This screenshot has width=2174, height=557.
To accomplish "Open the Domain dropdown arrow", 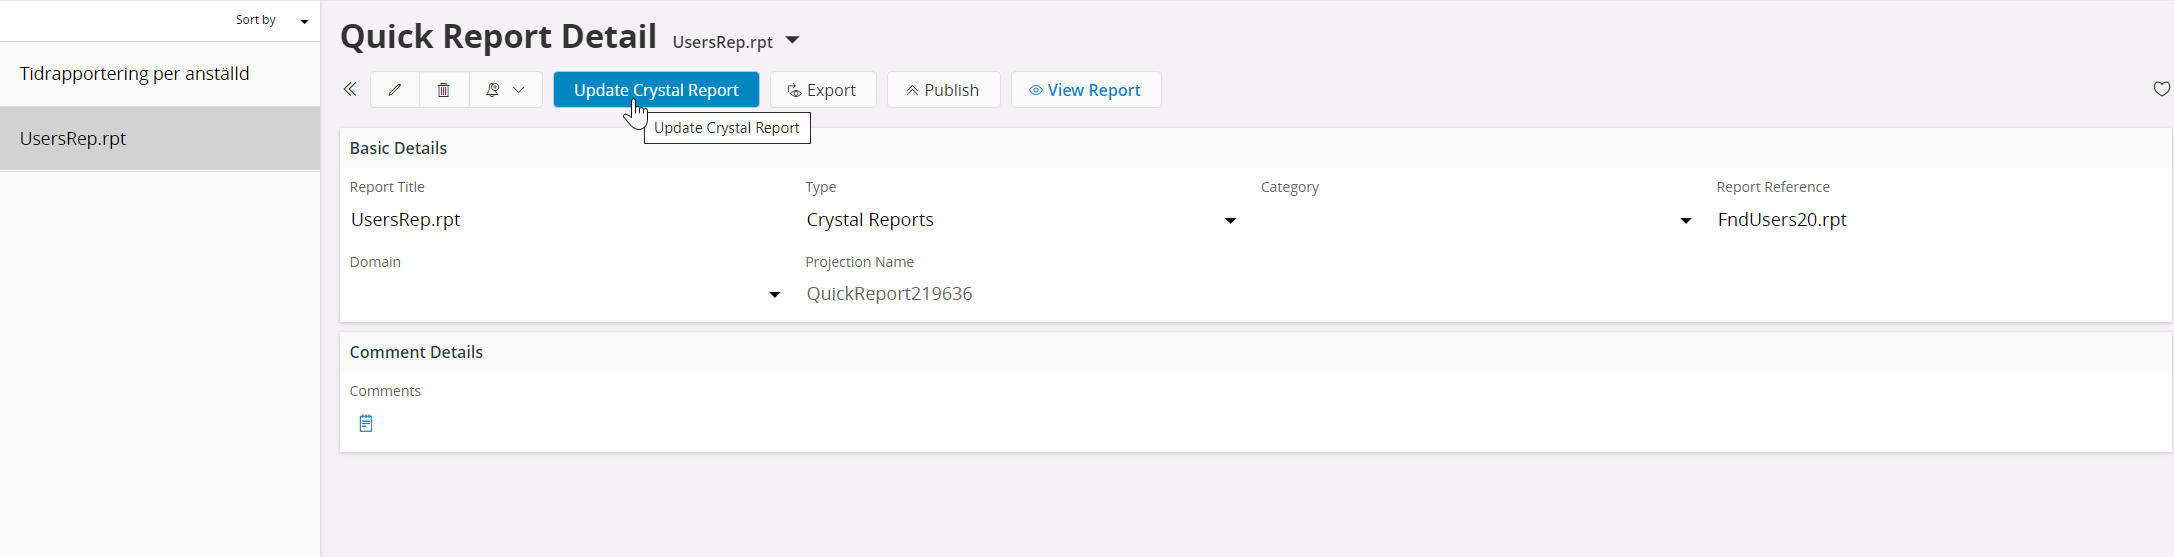I will (774, 295).
